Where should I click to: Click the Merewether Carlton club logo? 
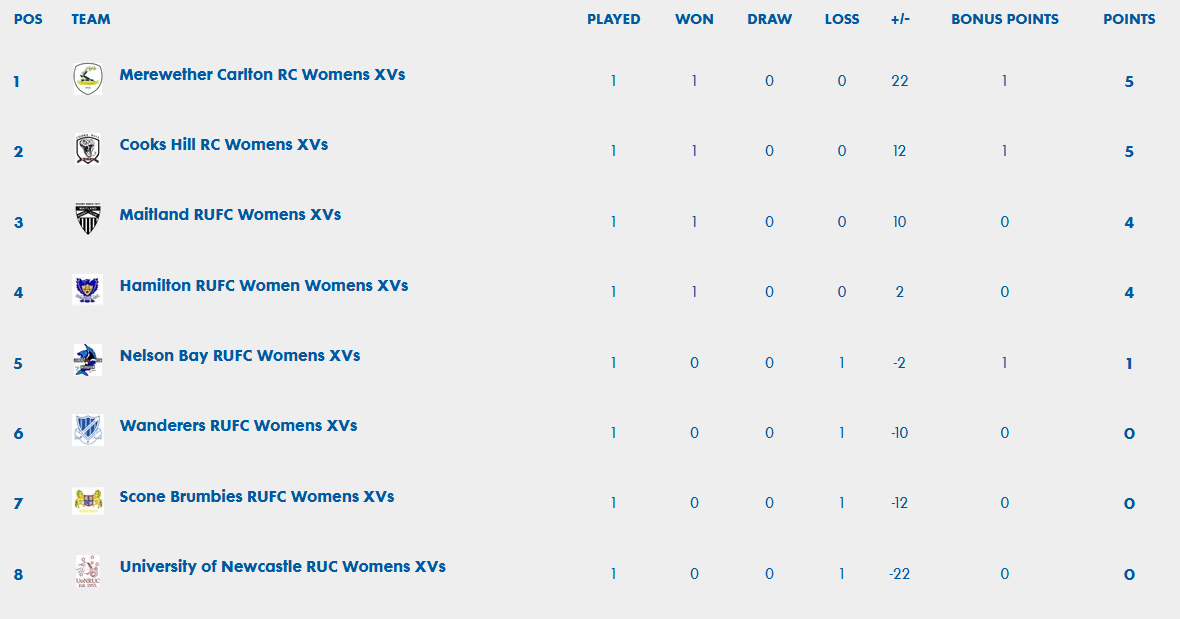pos(87,79)
